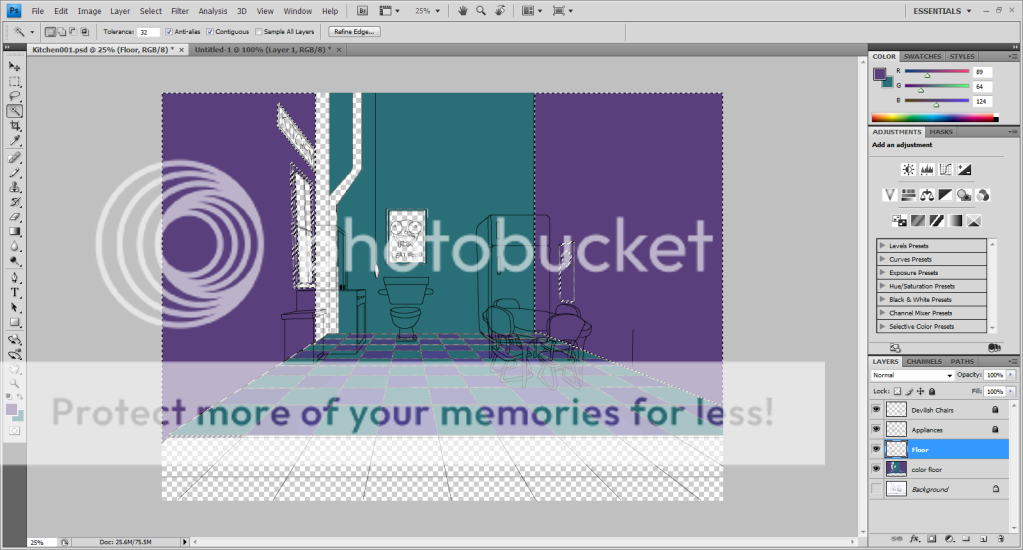Viewport: 1023px width, 550px height.
Task: Switch to the Swatches panel tab
Action: pos(921,57)
